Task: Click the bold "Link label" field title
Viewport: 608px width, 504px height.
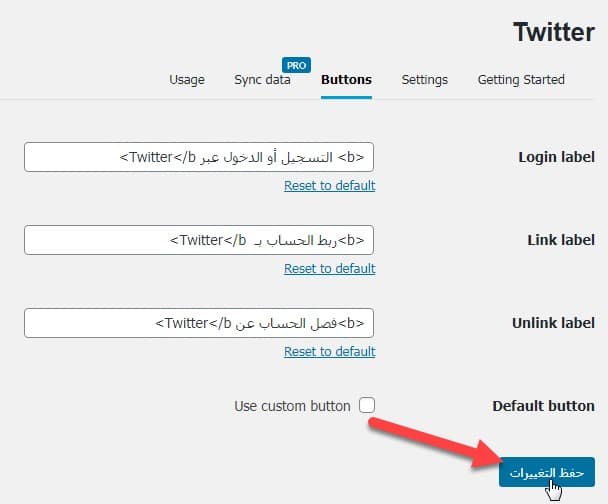Action: point(561,240)
